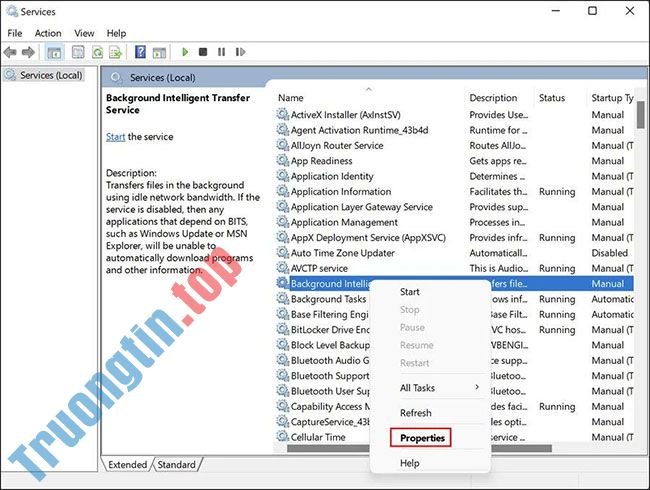The width and height of the screenshot is (650, 490).
Task: Click the Stop Service square icon
Action: [203, 52]
